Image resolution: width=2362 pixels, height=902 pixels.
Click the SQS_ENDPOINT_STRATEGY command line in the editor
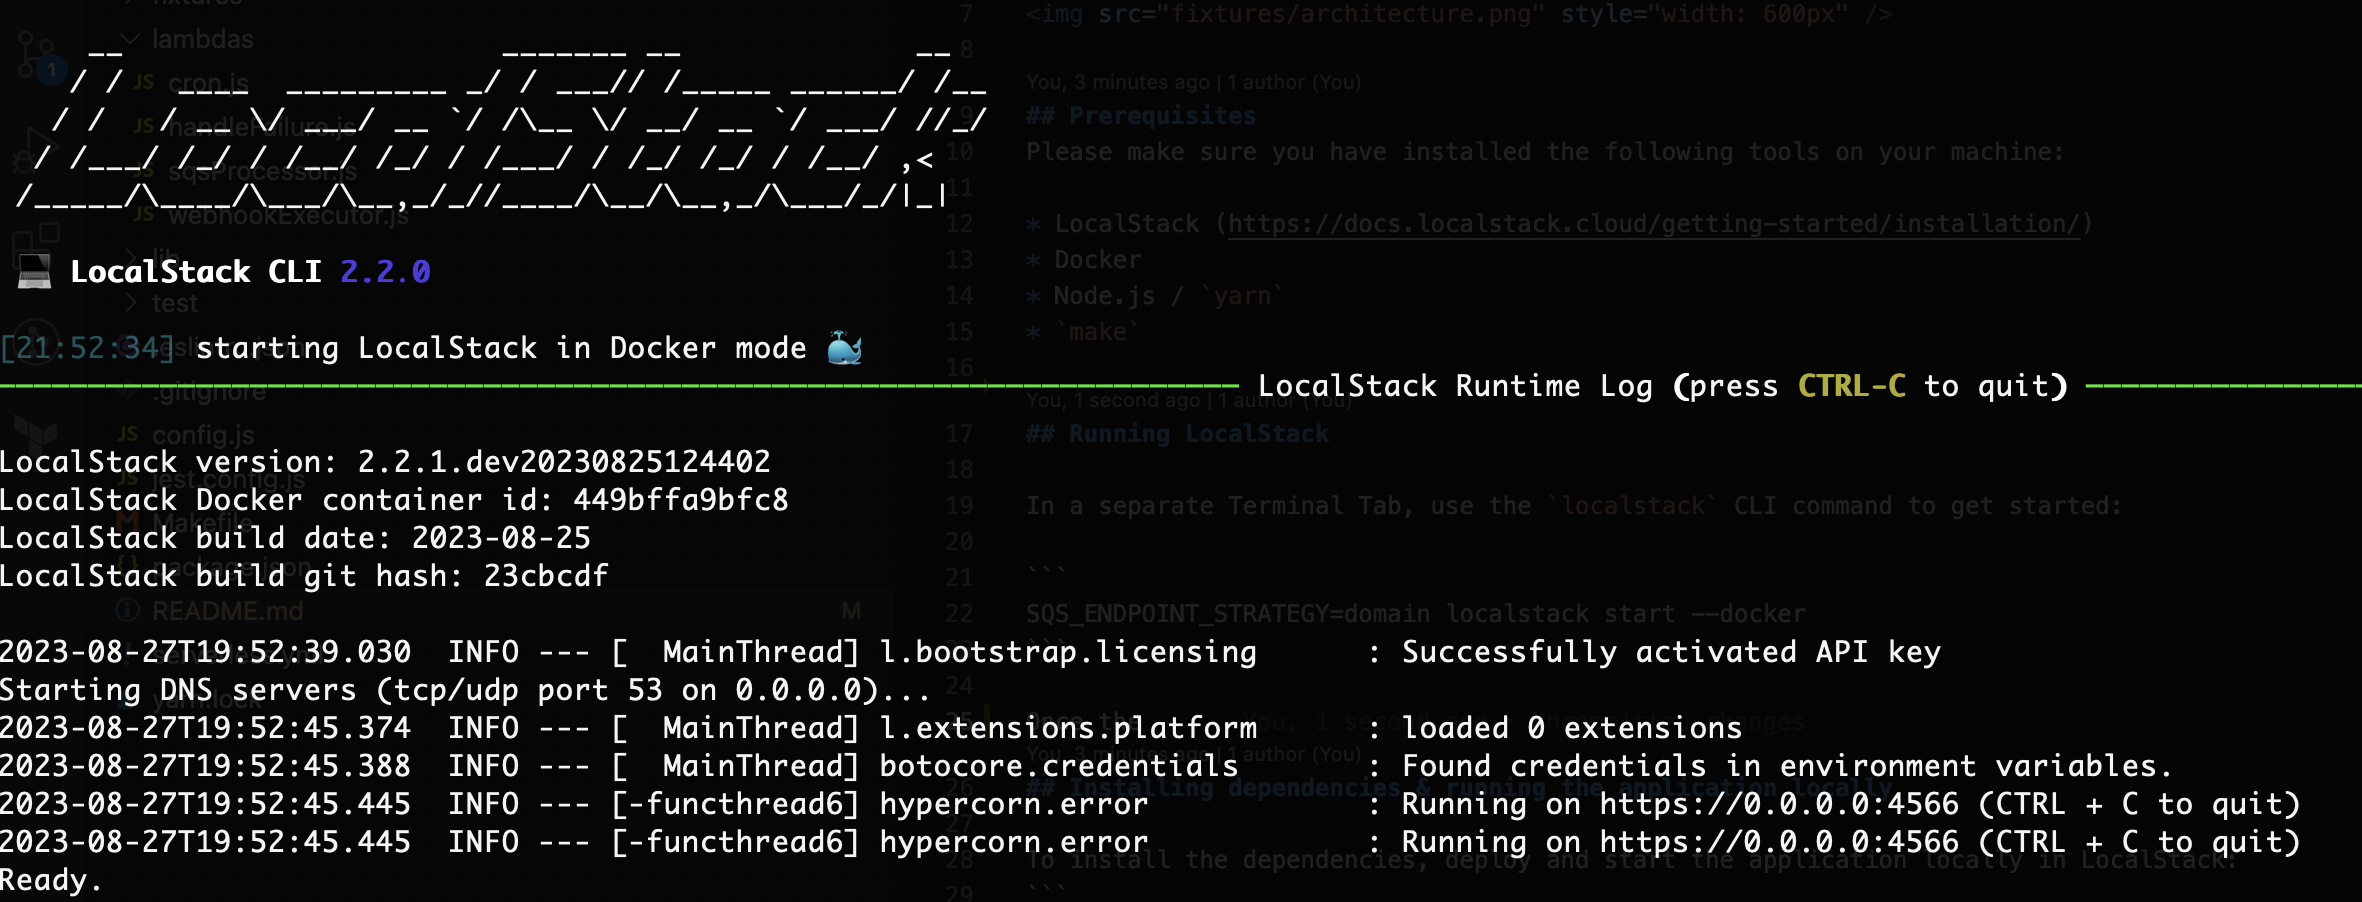point(1416,614)
